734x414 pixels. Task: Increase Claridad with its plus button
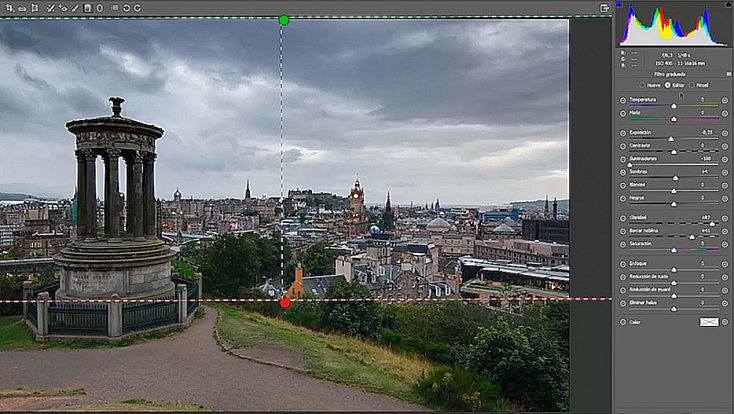[x=725, y=218]
